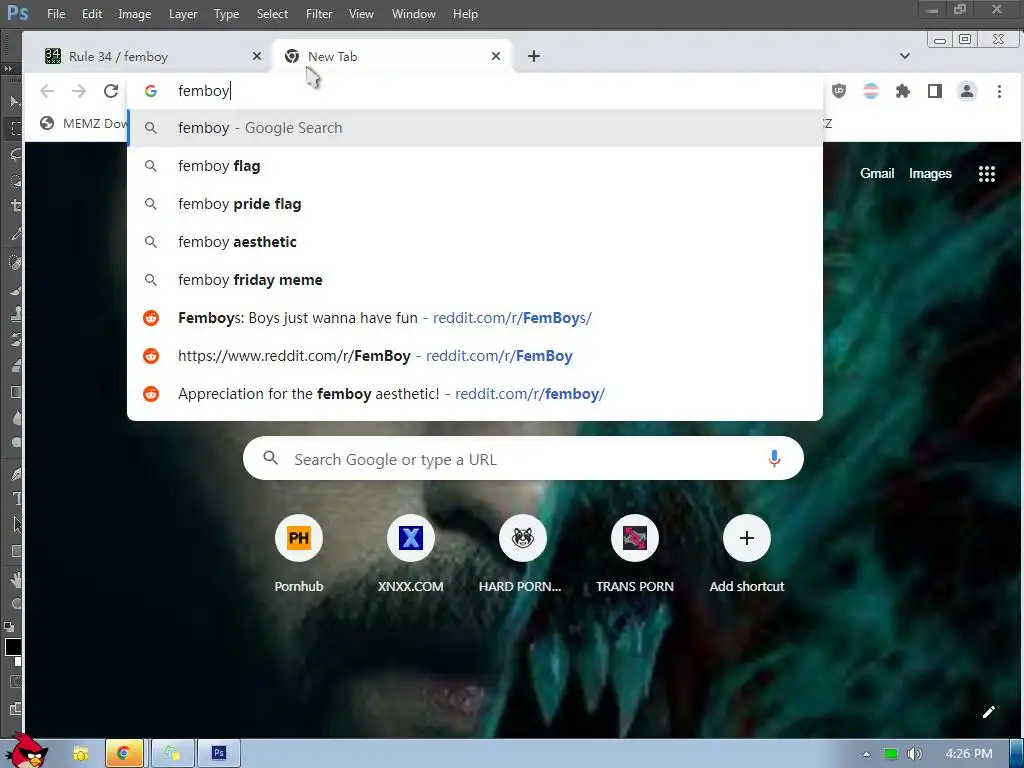Choose 'femboy aesthetic' suggestion

point(475,242)
